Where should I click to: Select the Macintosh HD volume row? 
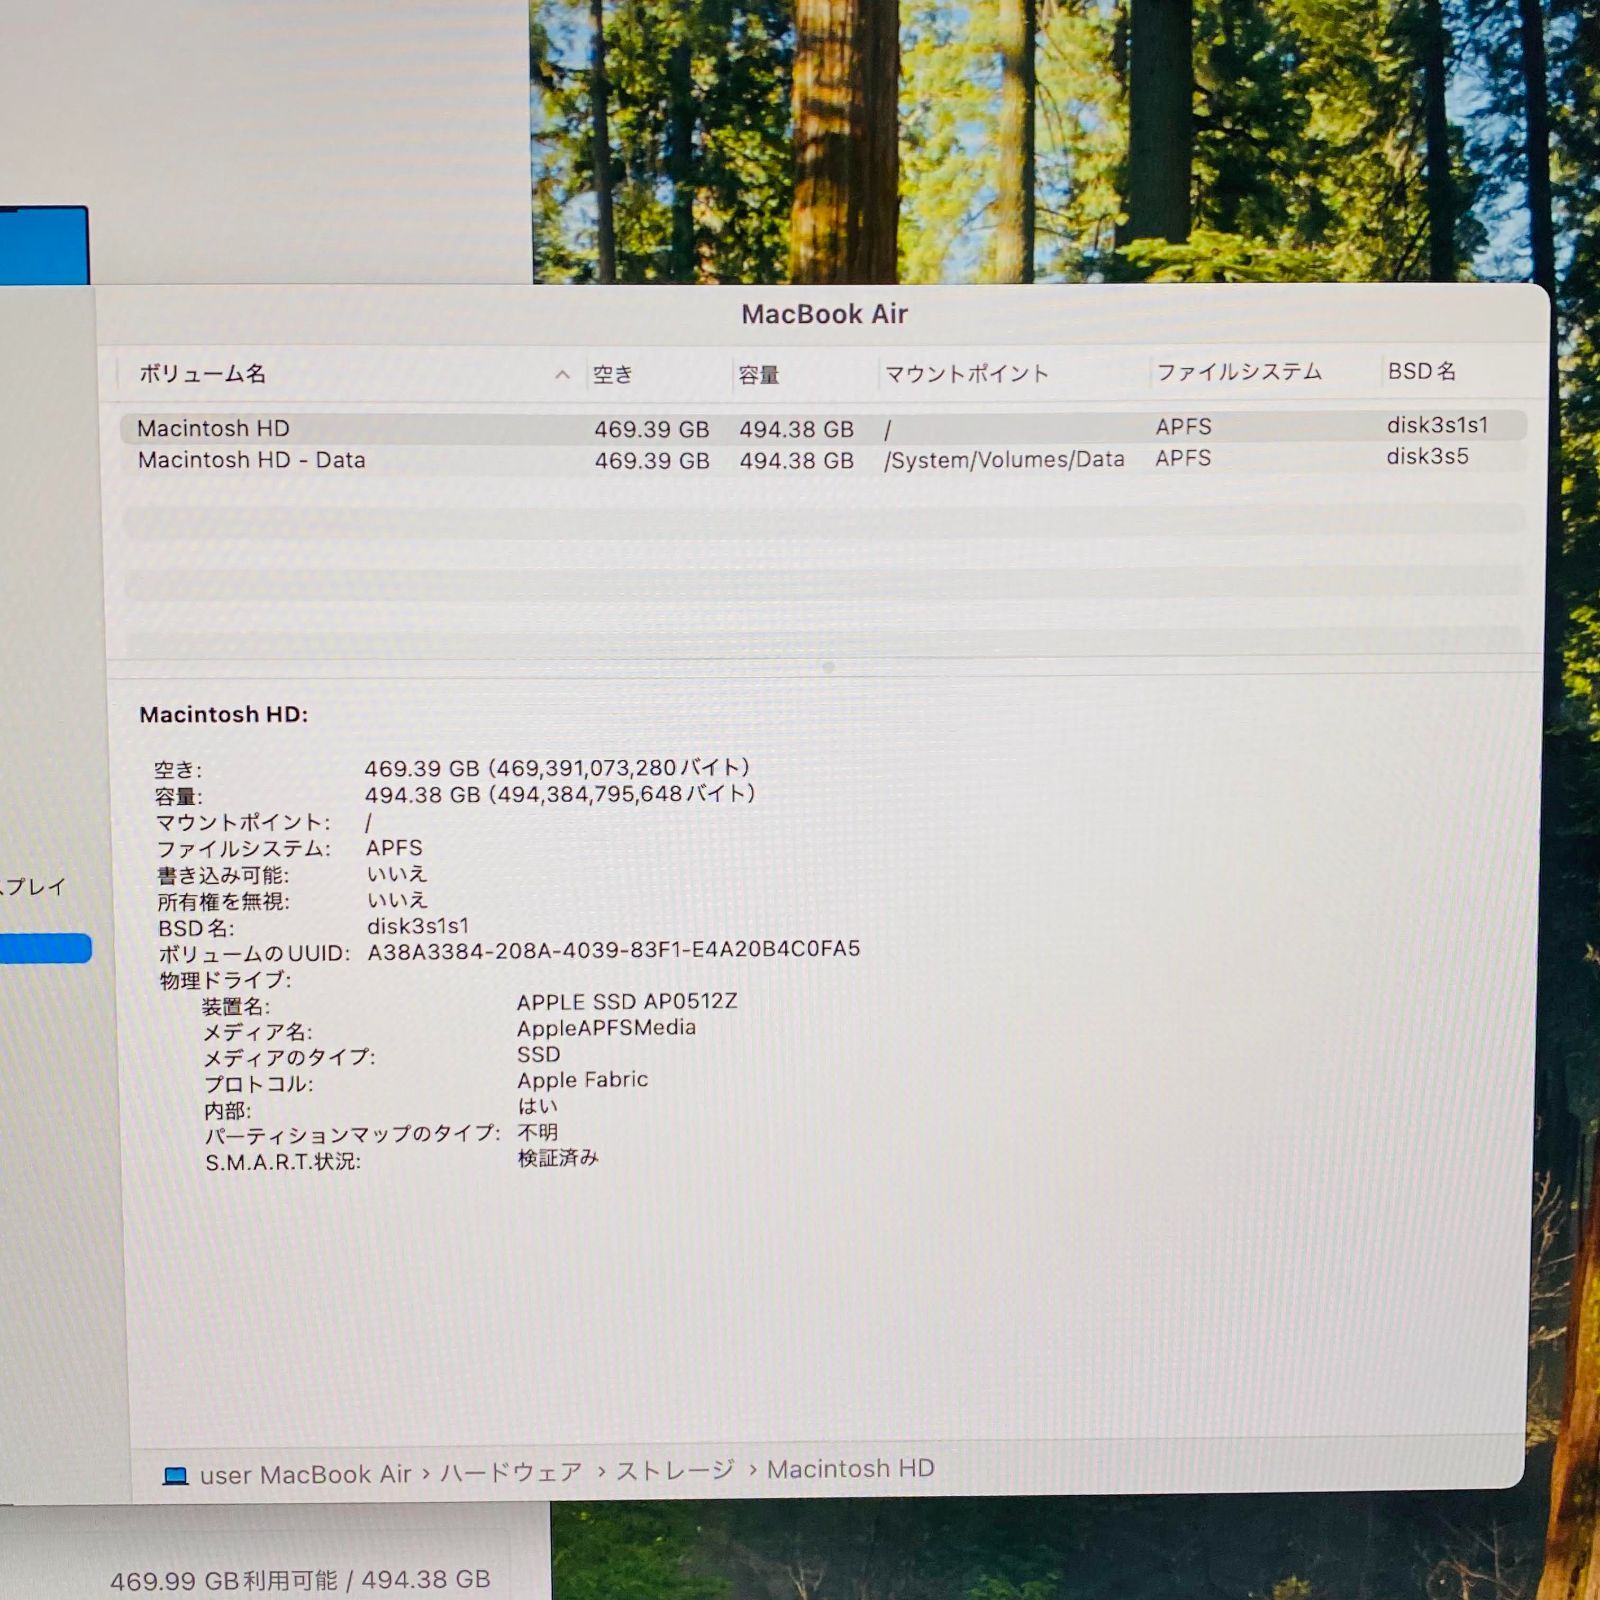[x=822, y=428]
